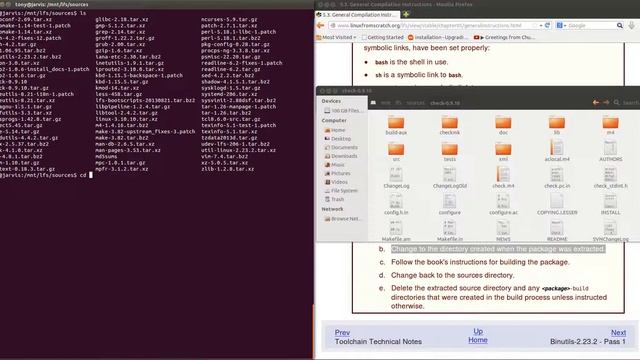Open the tests folder in file manager
Viewport: 640px width, 360px height.
tap(449, 152)
